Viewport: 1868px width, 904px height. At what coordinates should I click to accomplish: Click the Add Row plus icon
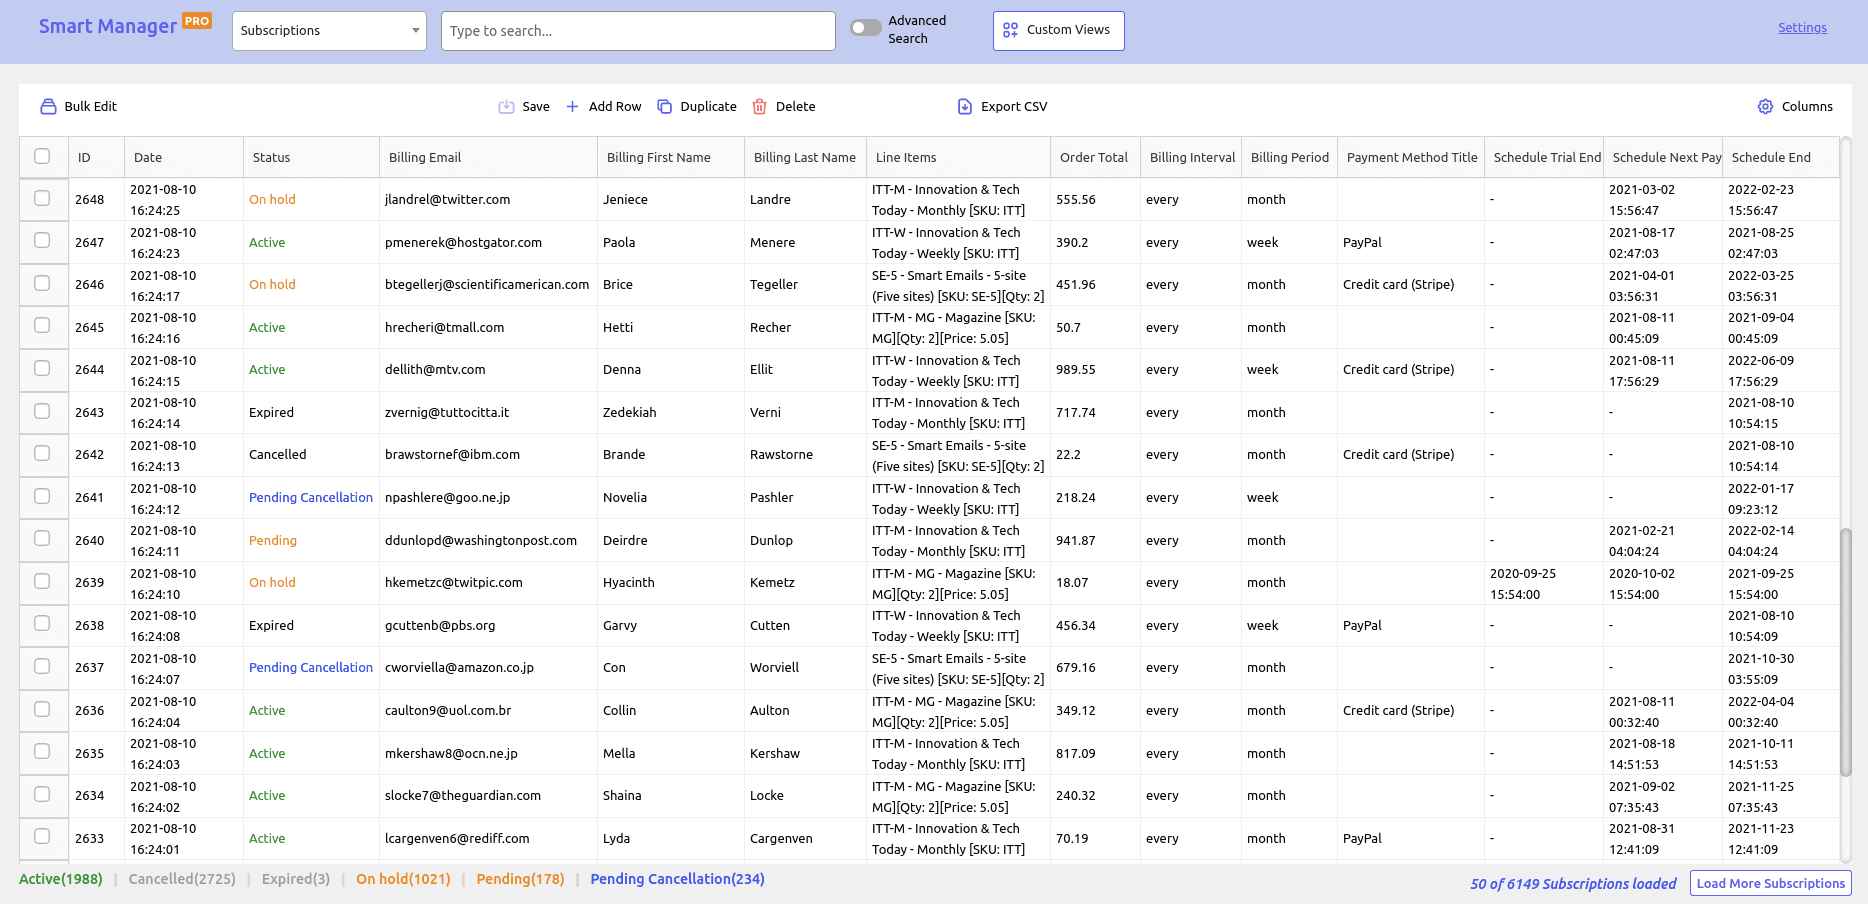click(x=572, y=106)
